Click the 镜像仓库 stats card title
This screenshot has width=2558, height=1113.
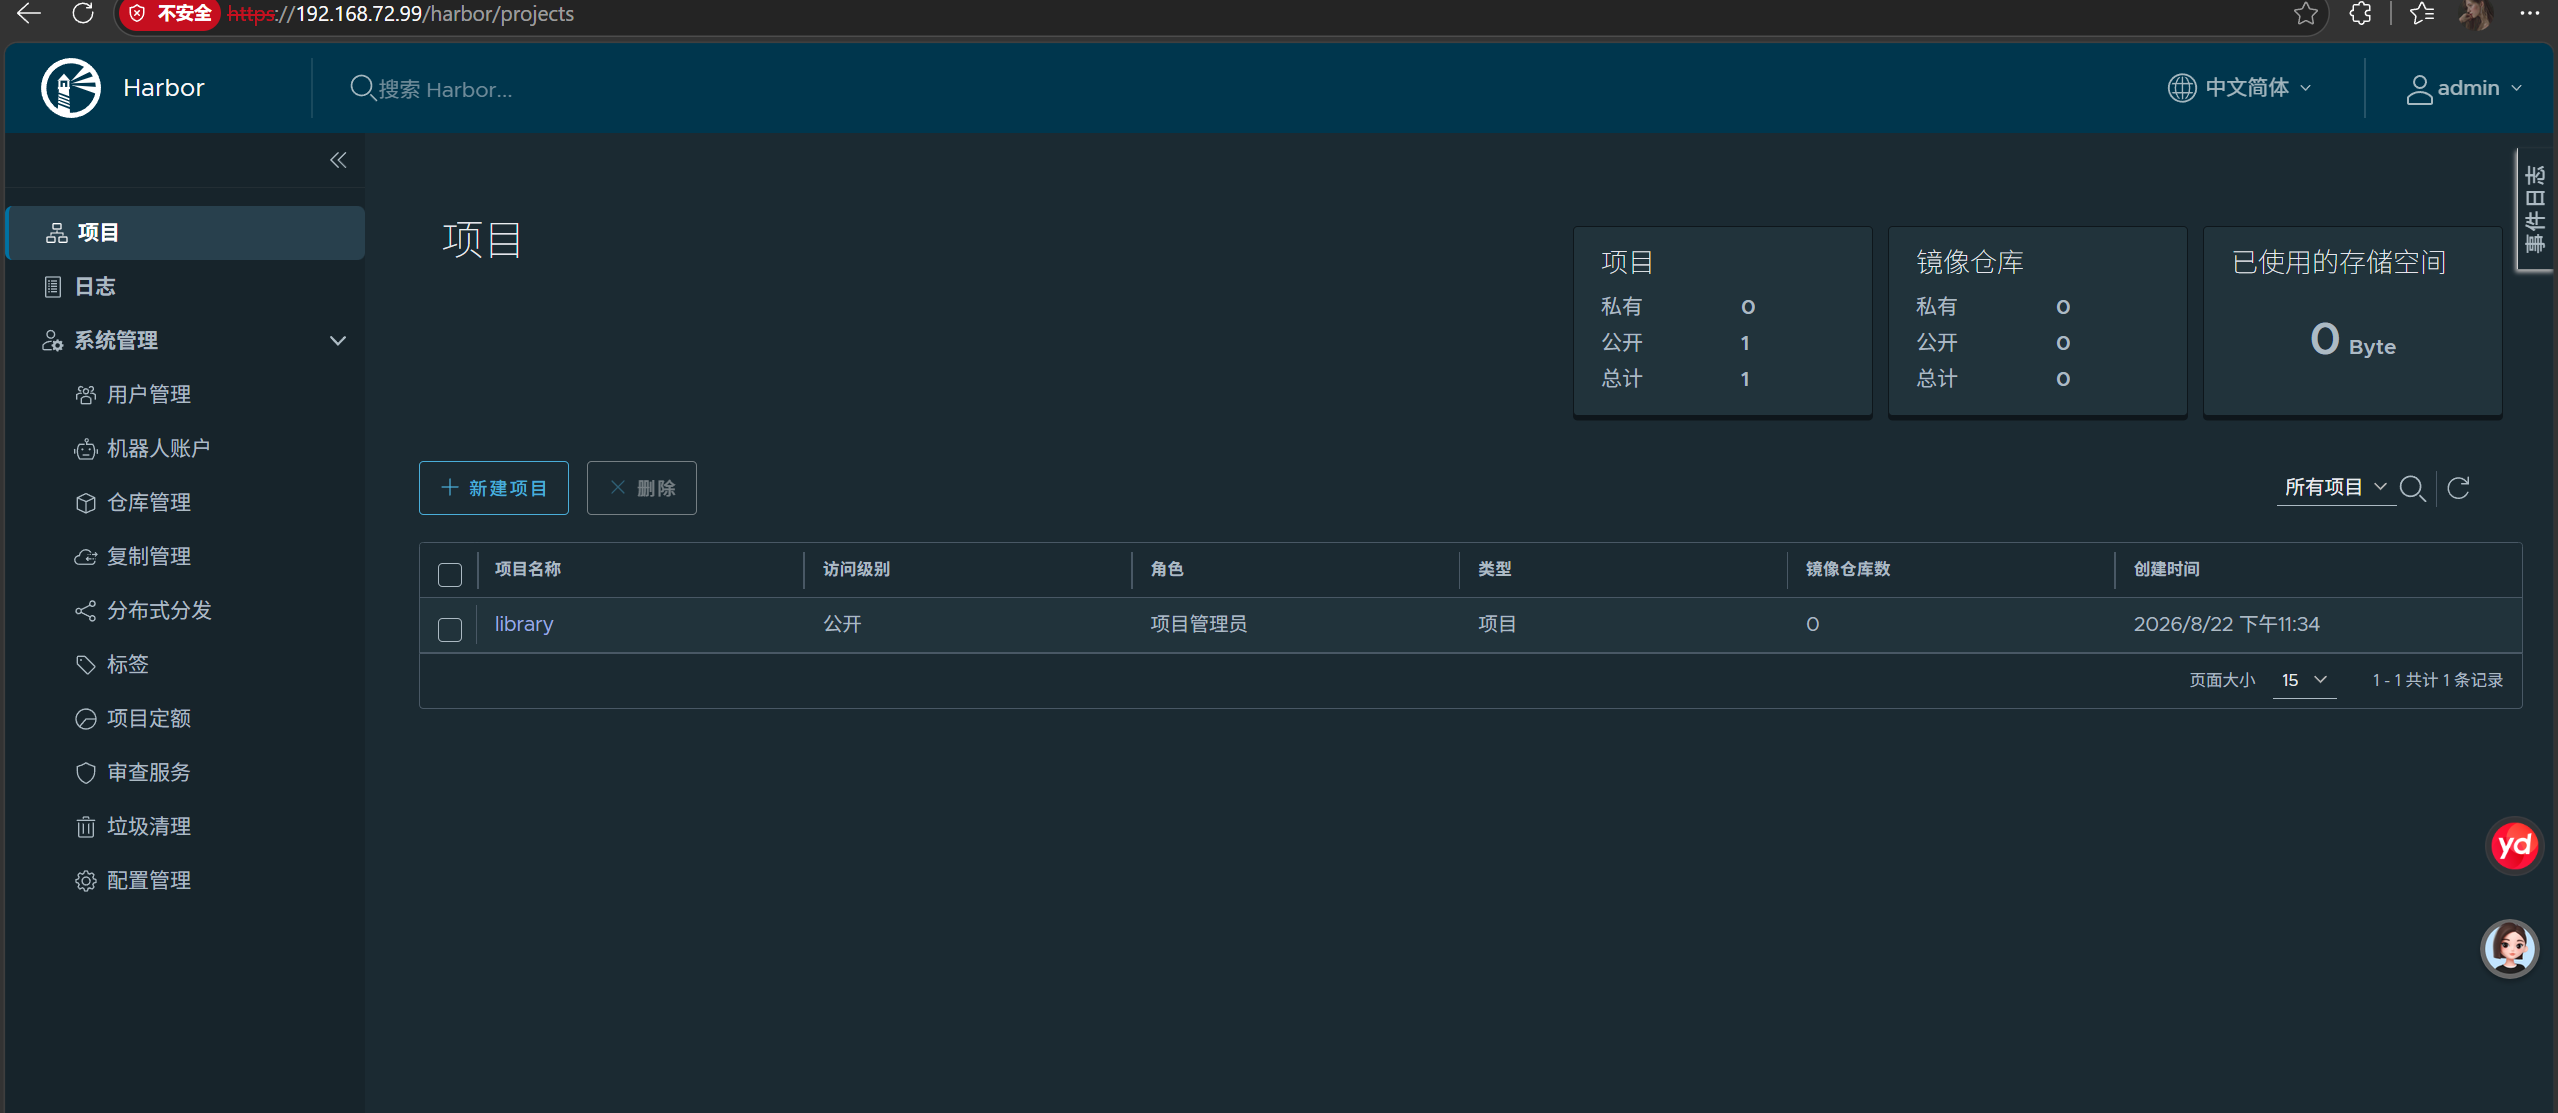click(1970, 262)
